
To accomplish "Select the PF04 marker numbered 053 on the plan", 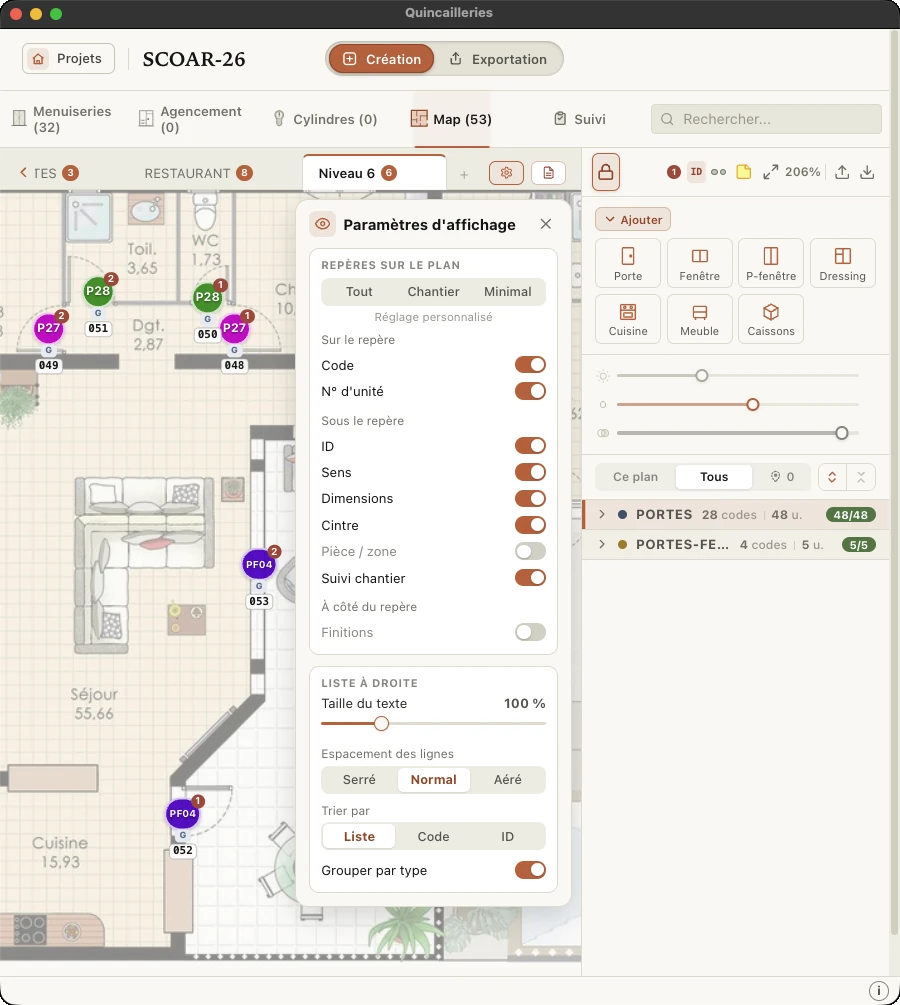I will pos(259,565).
